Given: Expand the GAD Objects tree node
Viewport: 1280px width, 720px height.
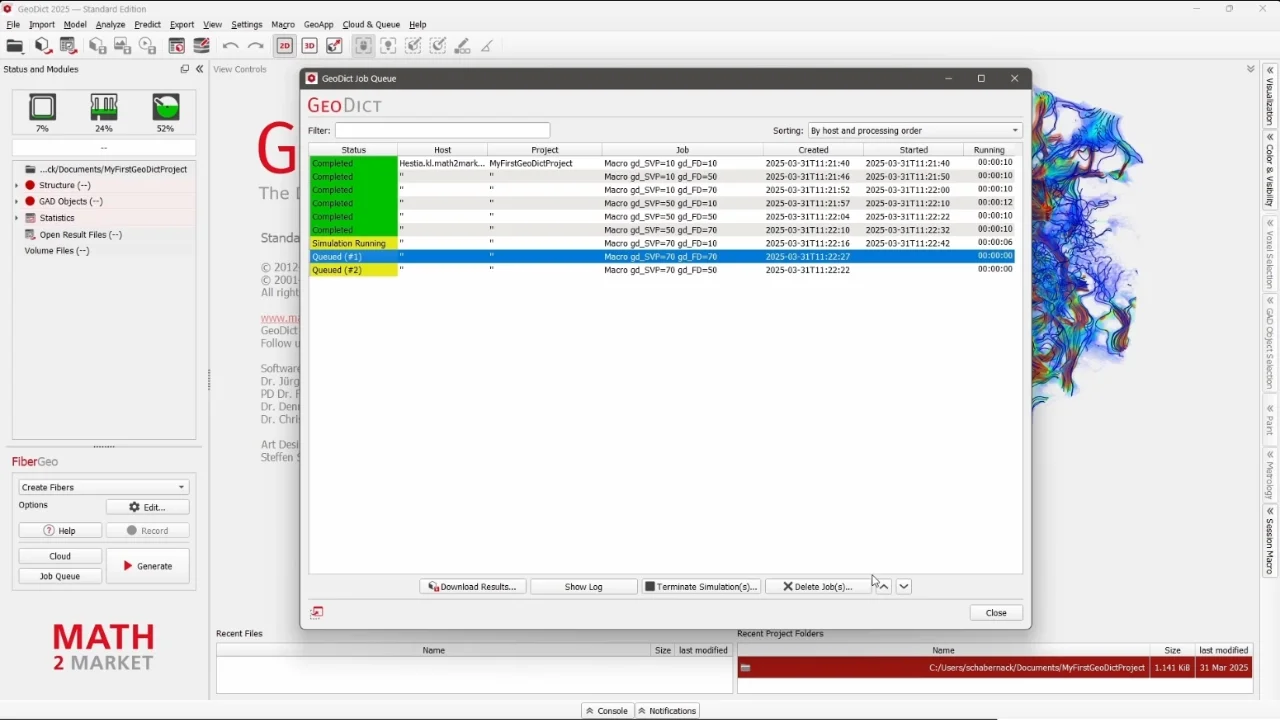Looking at the screenshot, I should [17, 201].
